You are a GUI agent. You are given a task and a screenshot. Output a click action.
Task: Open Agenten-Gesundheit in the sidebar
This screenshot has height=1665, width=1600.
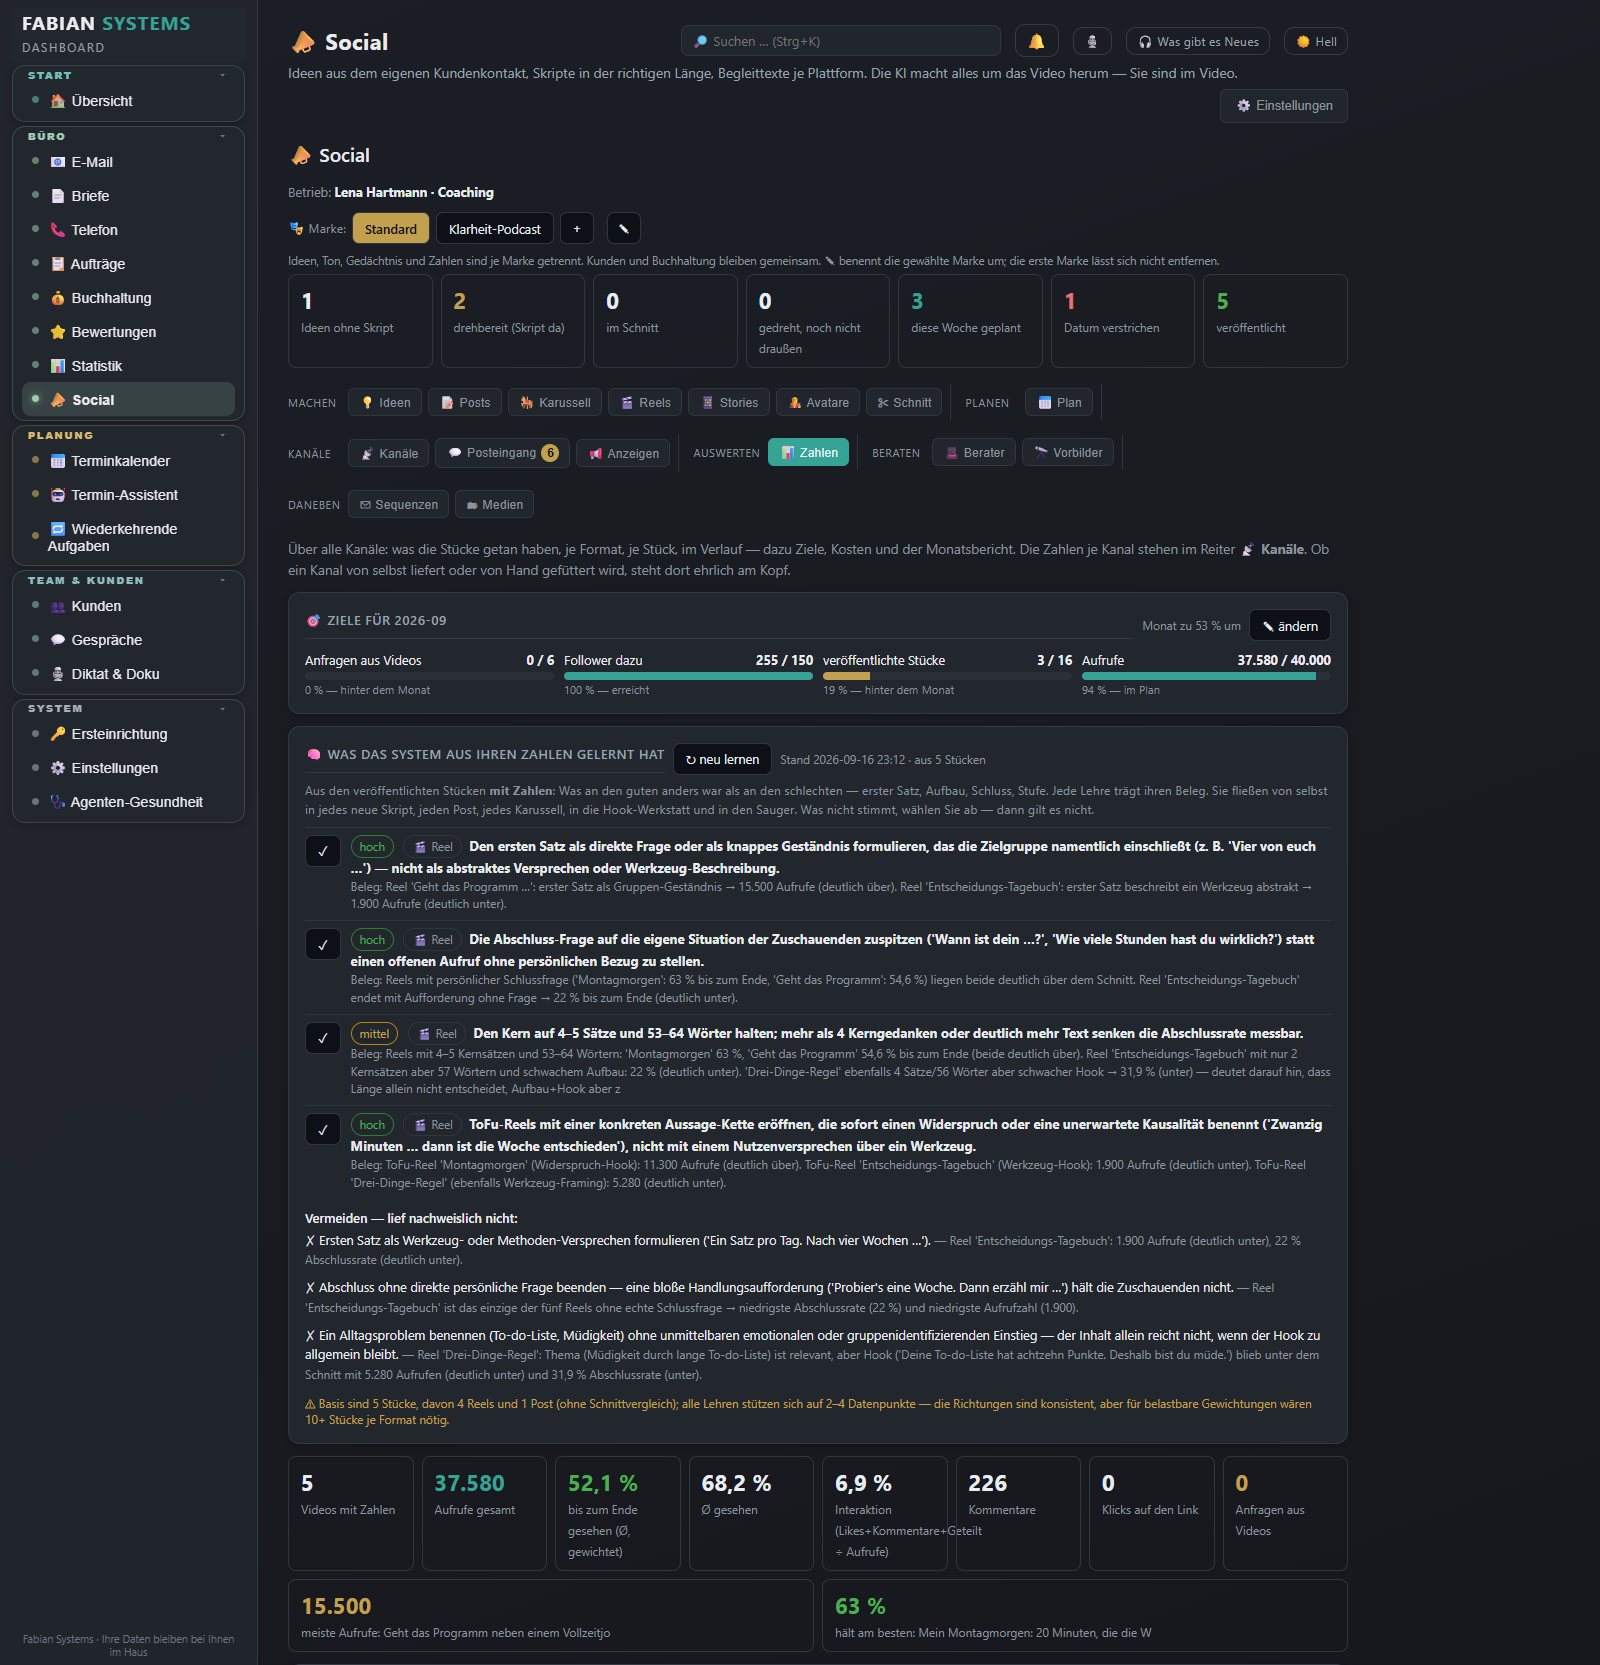click(x=128, y=802)
